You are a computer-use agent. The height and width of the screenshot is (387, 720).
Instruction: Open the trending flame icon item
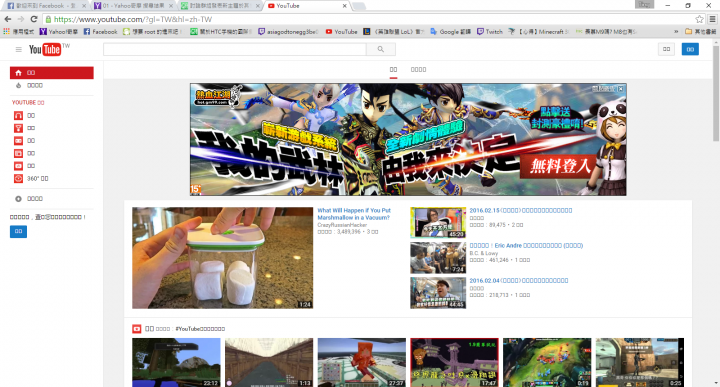coord(18,85)
